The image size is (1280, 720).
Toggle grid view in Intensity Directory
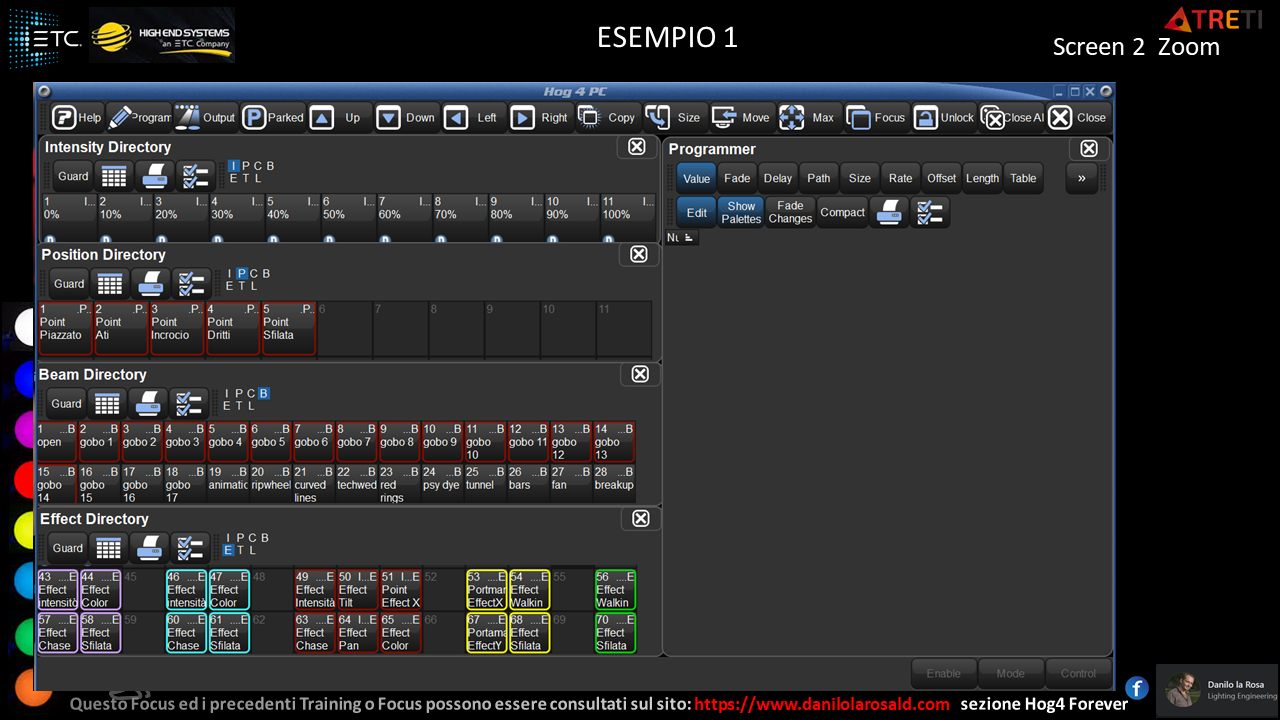coord(114,176)
